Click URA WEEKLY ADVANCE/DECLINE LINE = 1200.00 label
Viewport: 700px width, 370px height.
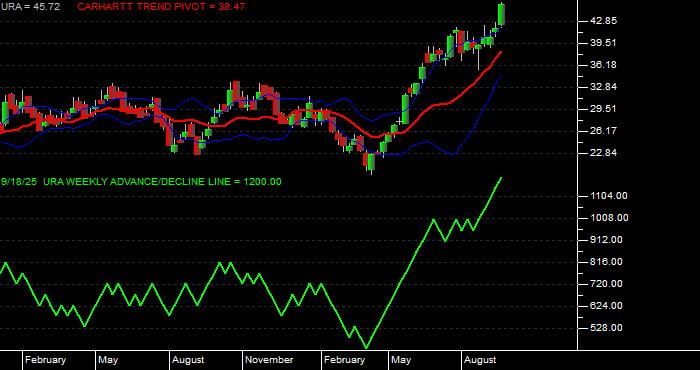pos(162,182)
